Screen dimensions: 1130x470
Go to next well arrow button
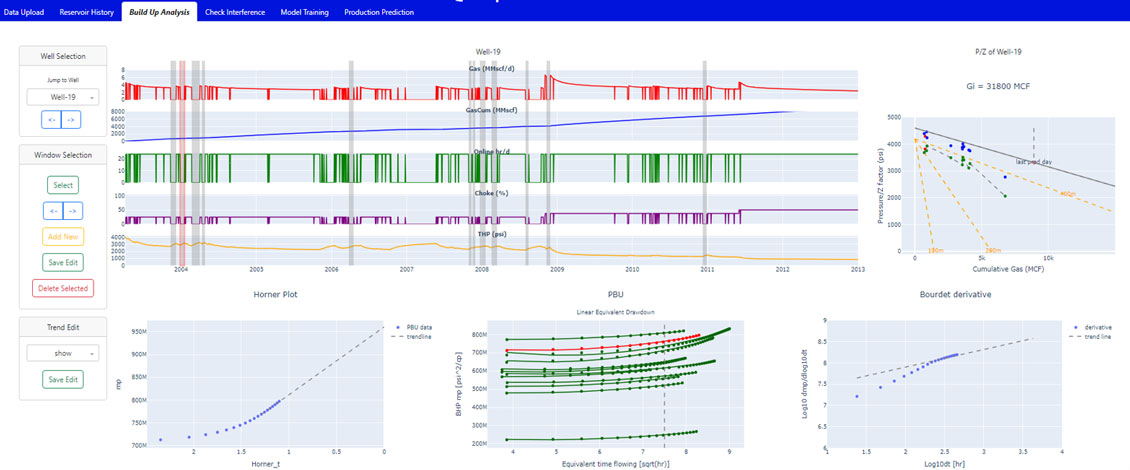tap(71, 120)
